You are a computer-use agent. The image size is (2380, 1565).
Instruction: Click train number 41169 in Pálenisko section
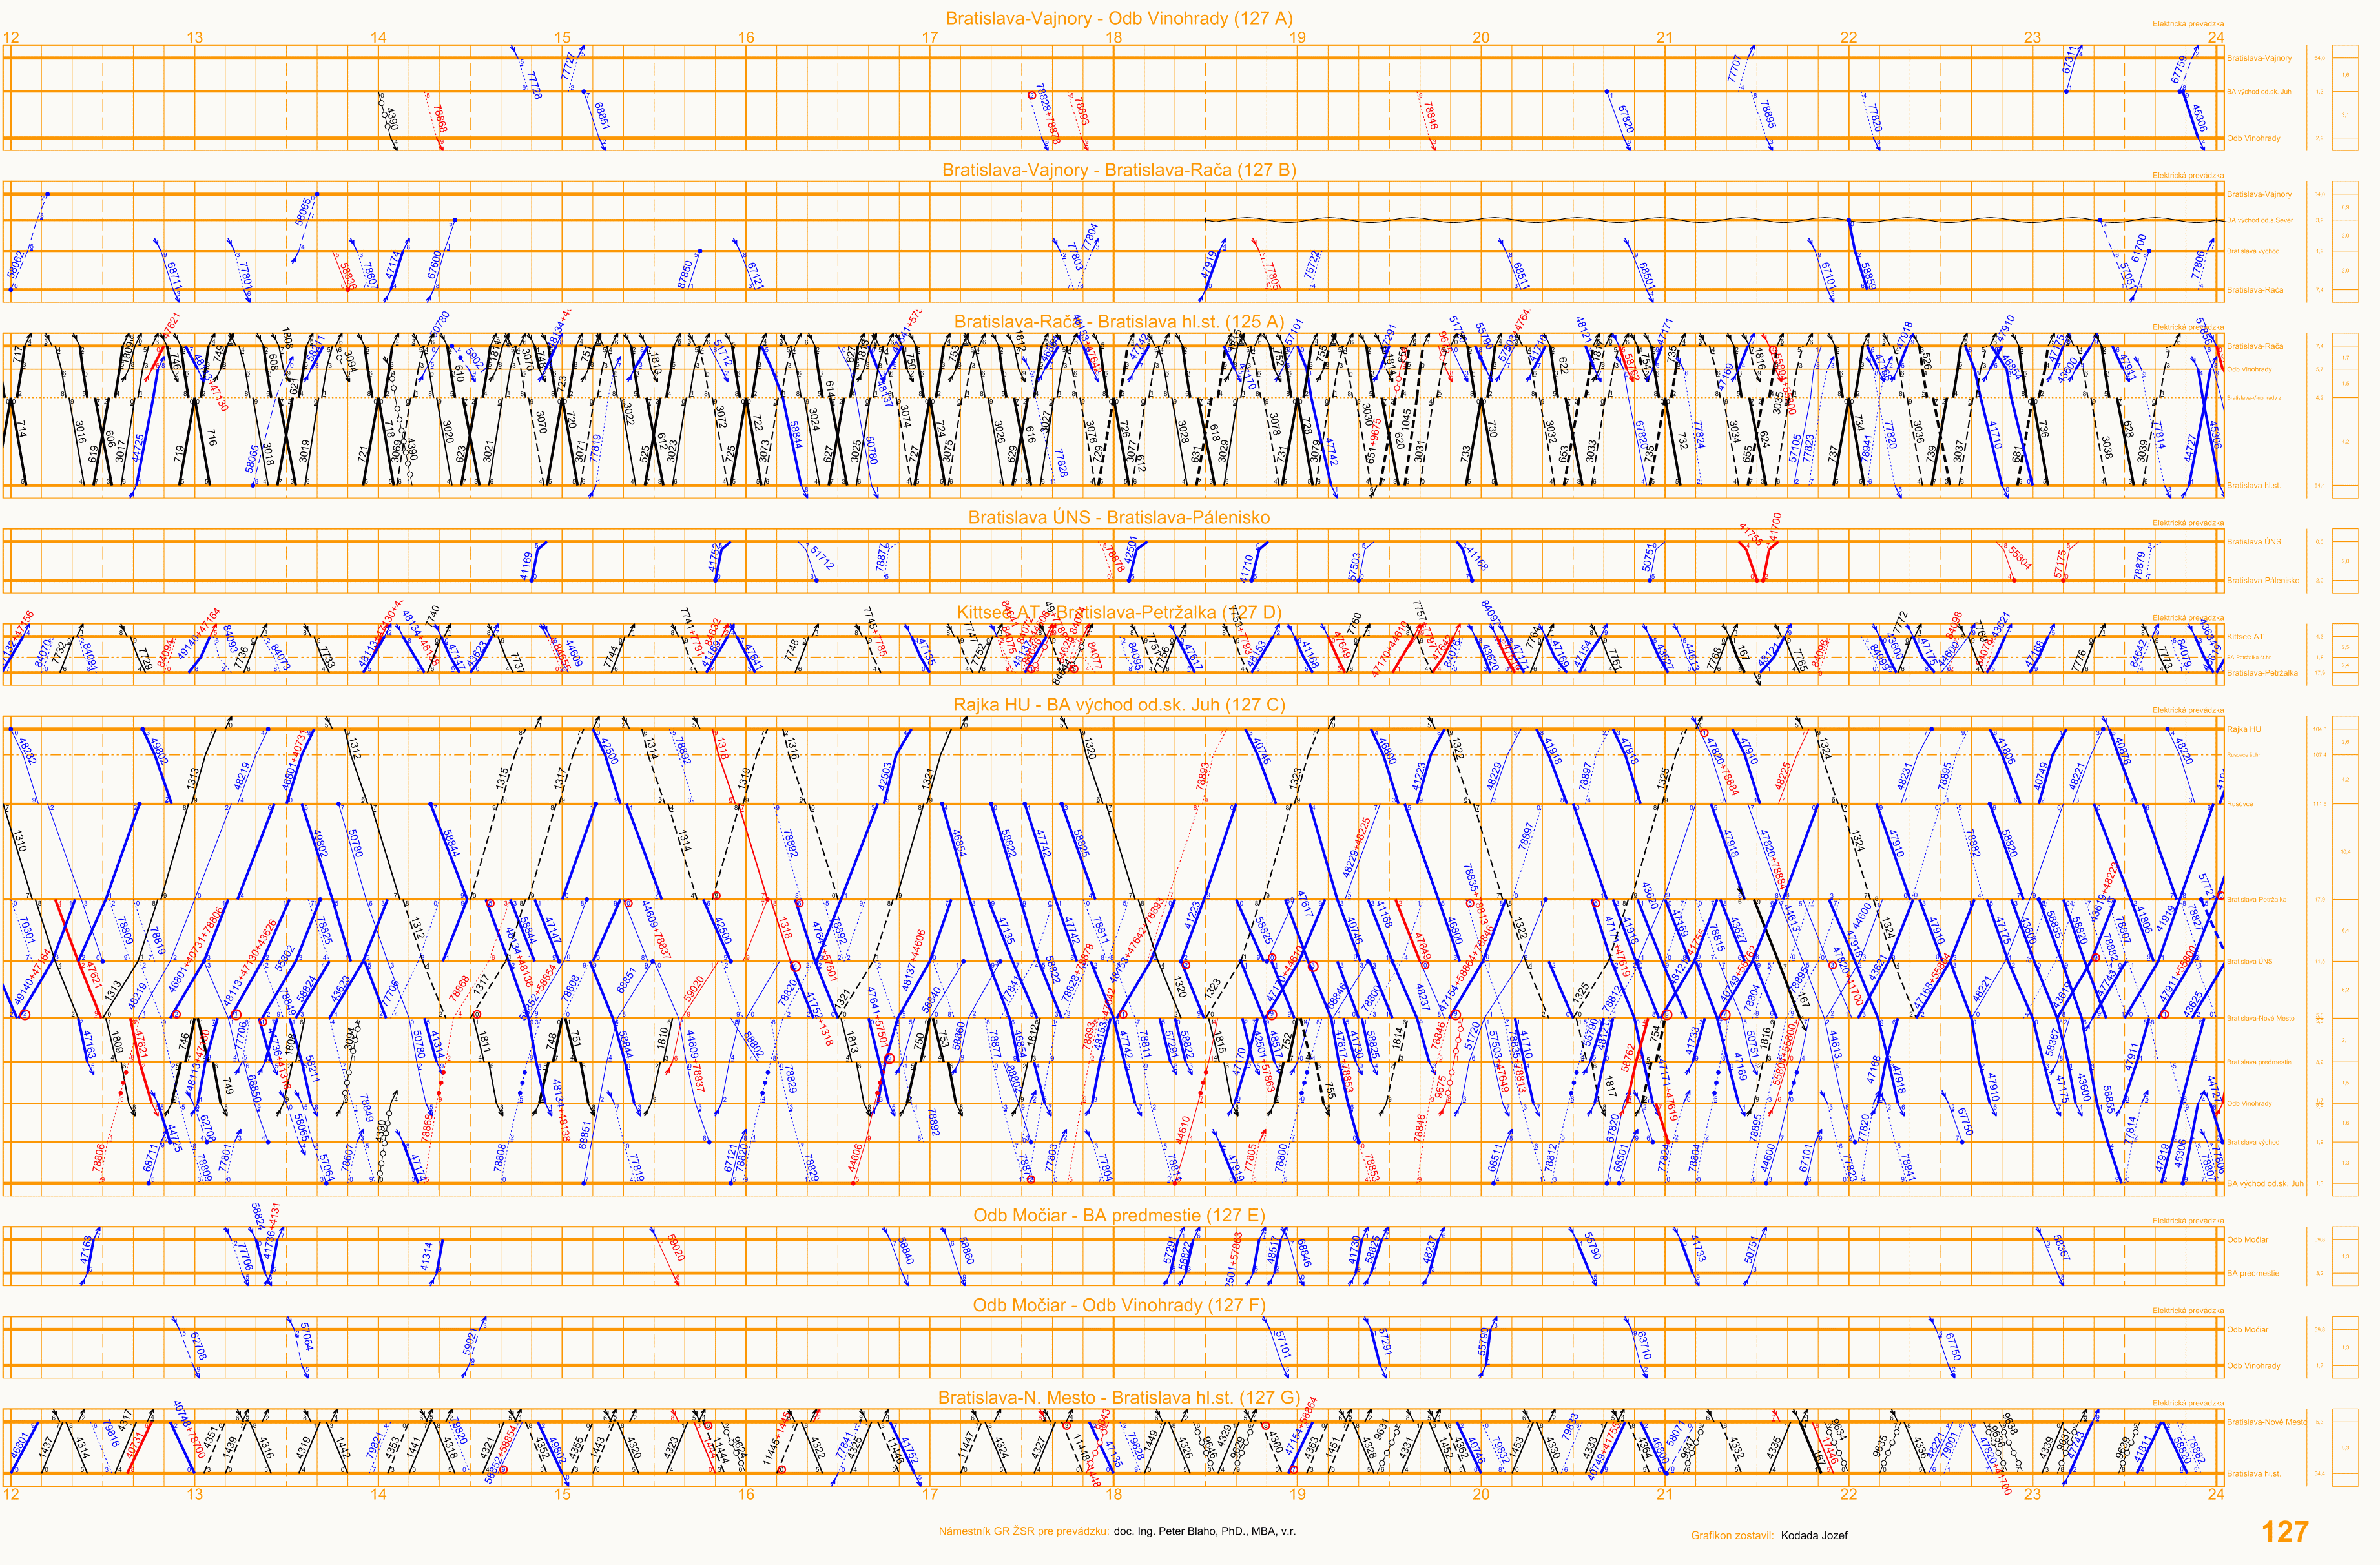pyautogui.click(x=527, y=566)
